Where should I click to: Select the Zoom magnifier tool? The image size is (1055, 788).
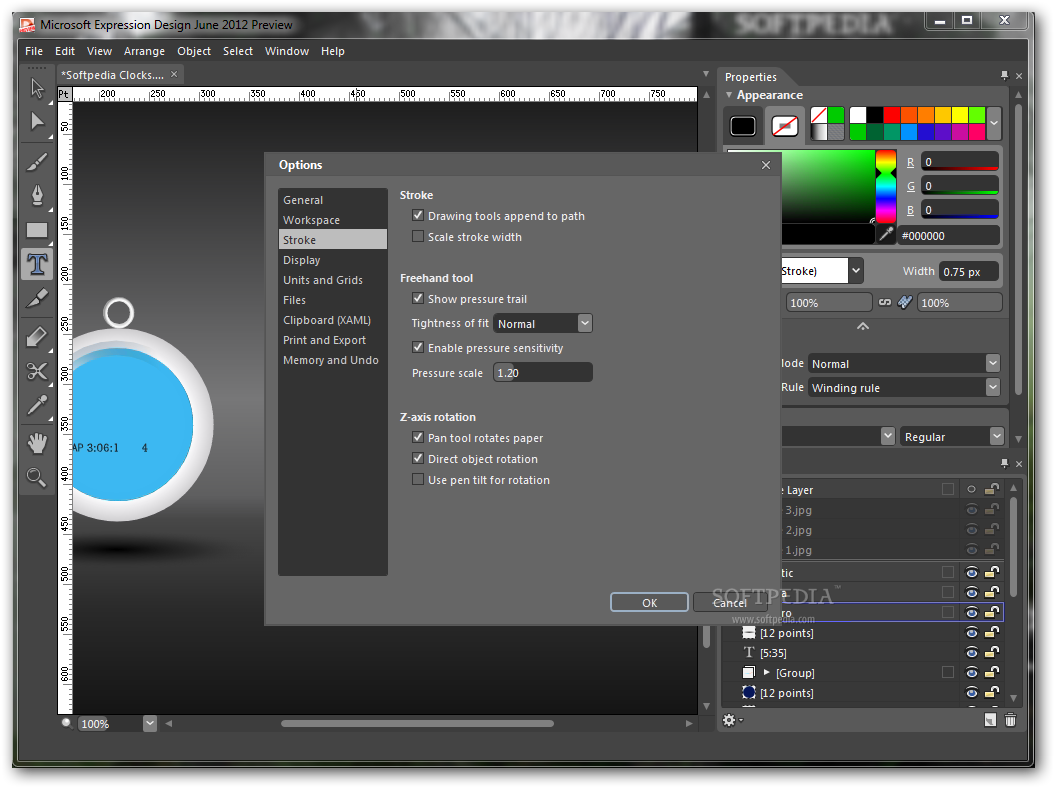point(37,477)
